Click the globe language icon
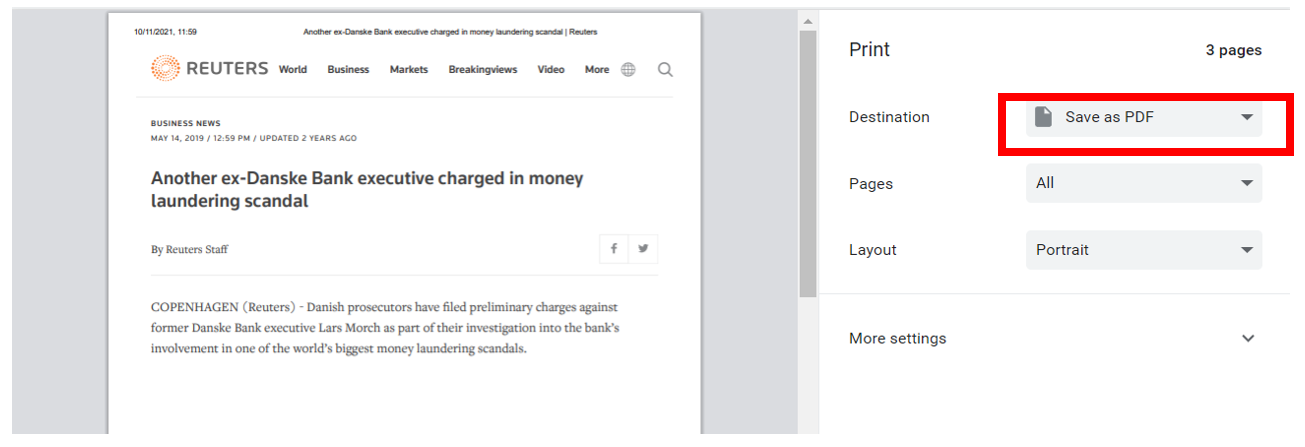This screenshot has width=1305, height=447. point(628,70)
